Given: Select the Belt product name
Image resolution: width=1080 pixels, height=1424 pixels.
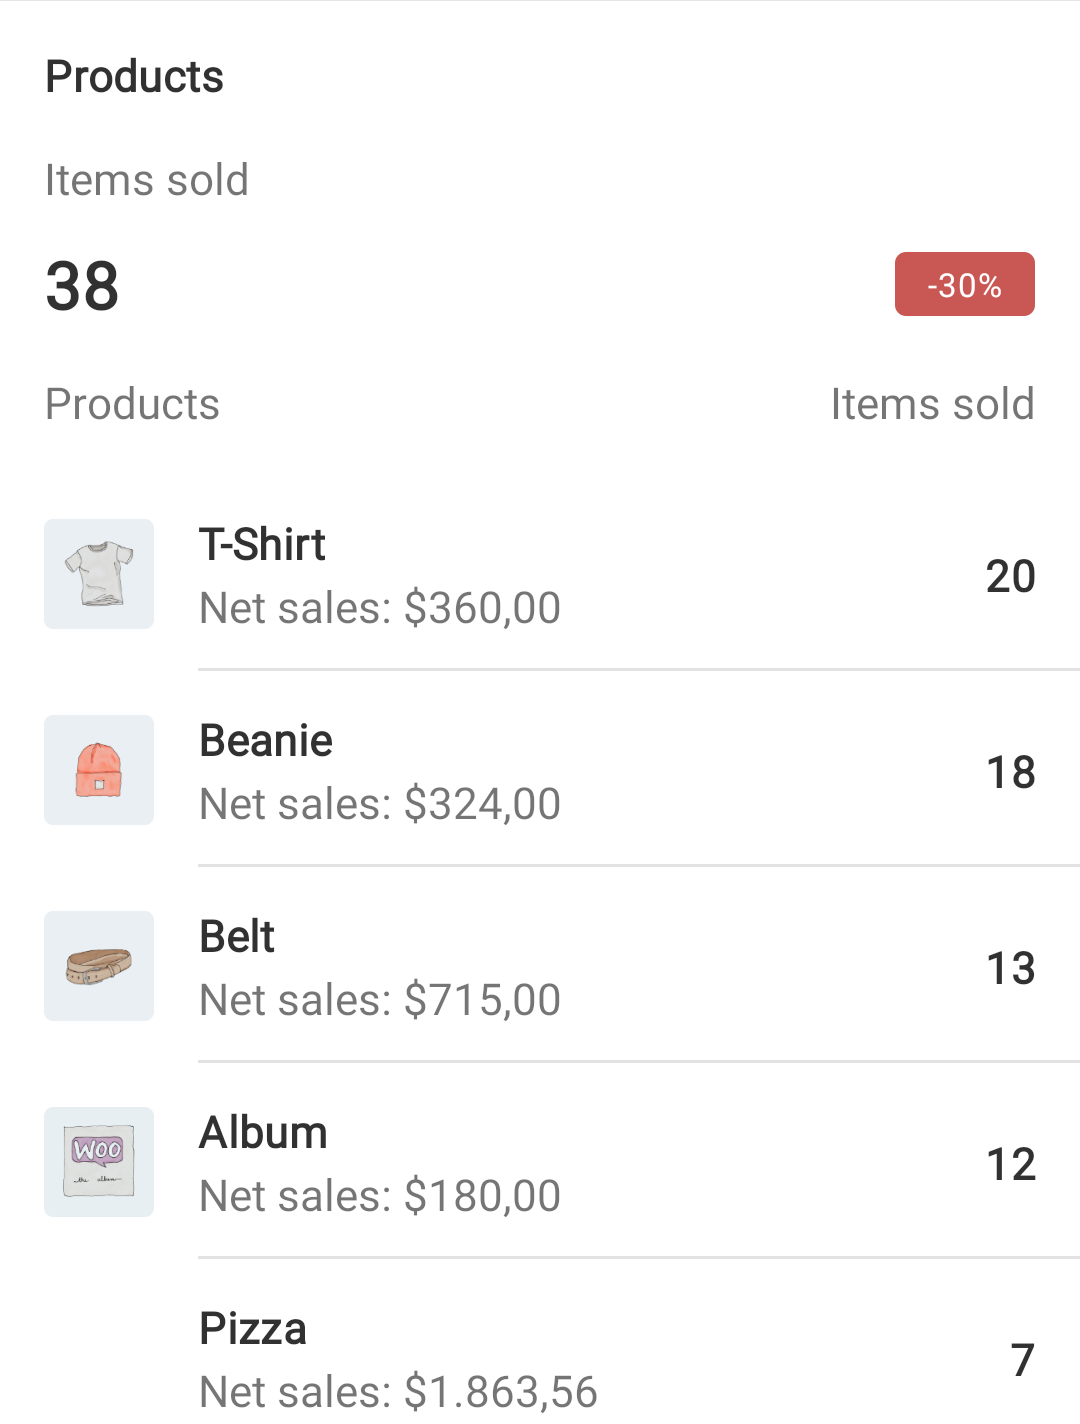Looking at the screenshot, I should click(237, 937).
